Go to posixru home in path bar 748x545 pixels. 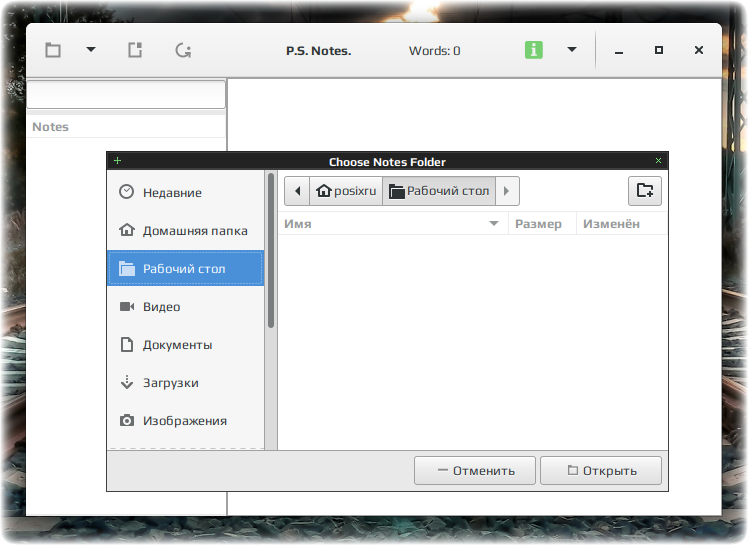click(x=346, y=191)
